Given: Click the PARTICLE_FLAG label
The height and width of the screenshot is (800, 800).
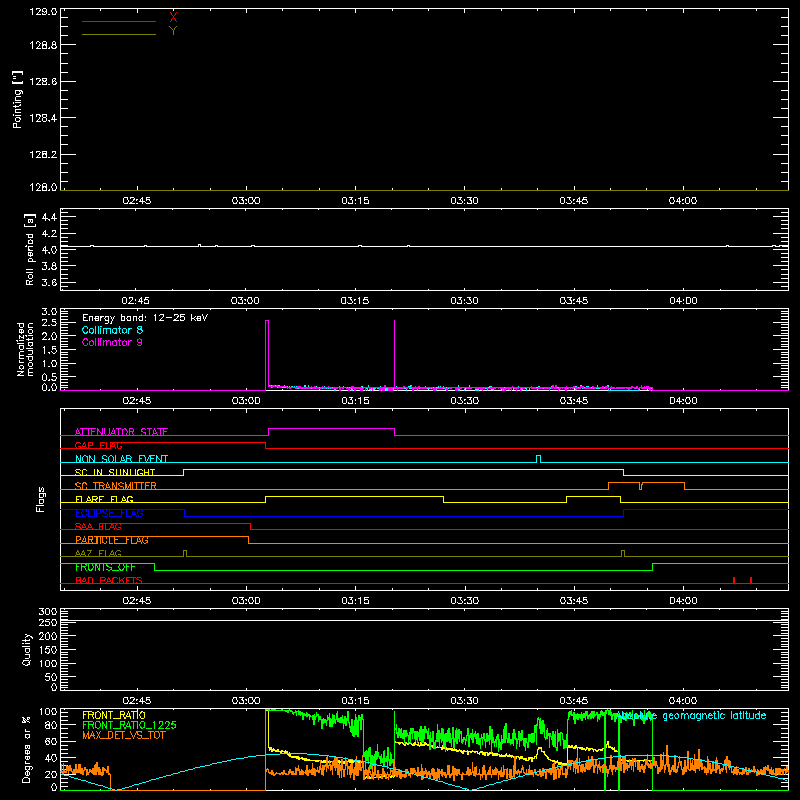Looking at the screenshot, I should (x=112, y=540).
